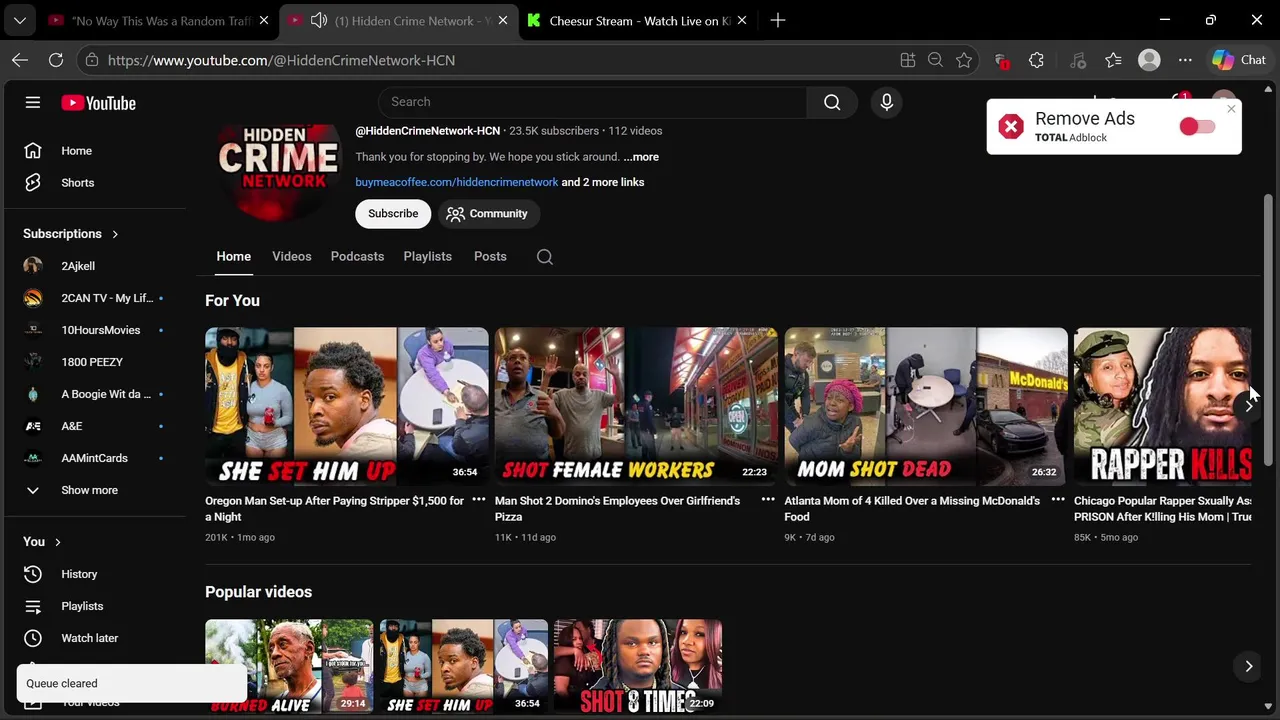Switch to the Videos tab
Screen dimensions: 1280x720
tap(292, 257)
